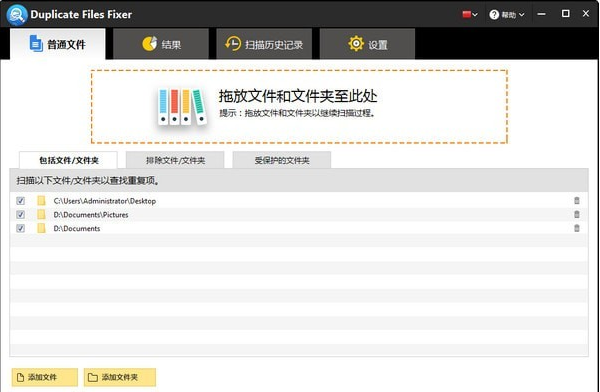Image resolution: width=600 pixels, height=392 pixels.
Task: Click folder icon of D:\Documents\Pictures row
Action: coord(41,215)
